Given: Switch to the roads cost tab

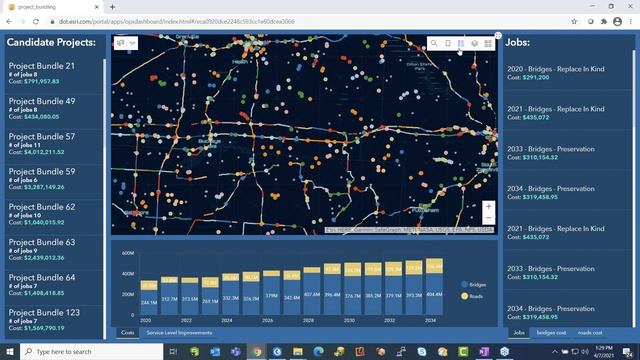Looking at the screenshot, I should [x=590, y=333].
